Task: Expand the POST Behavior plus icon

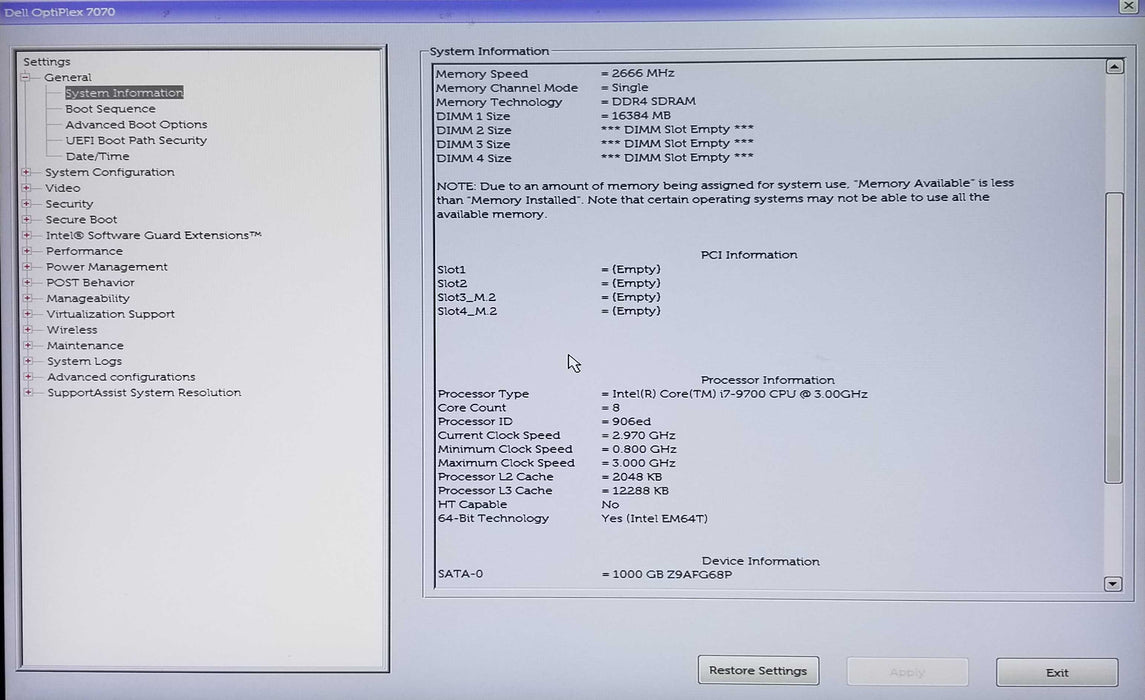Action: (x=27, y=282)
